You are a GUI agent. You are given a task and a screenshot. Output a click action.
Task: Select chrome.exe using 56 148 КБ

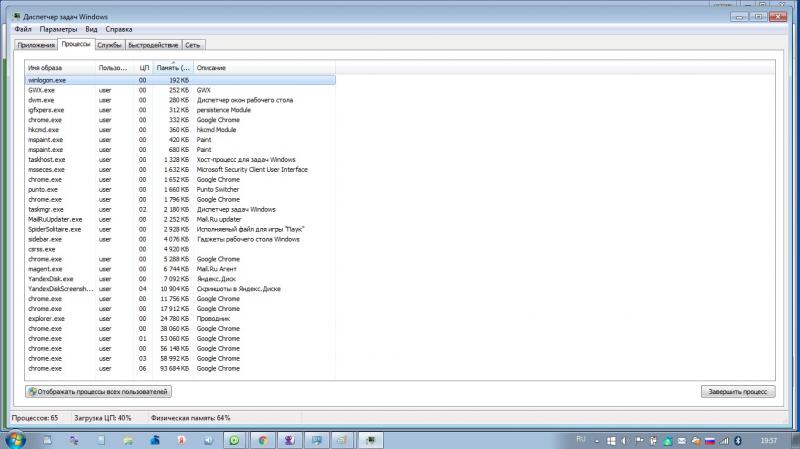pos(180,349)
